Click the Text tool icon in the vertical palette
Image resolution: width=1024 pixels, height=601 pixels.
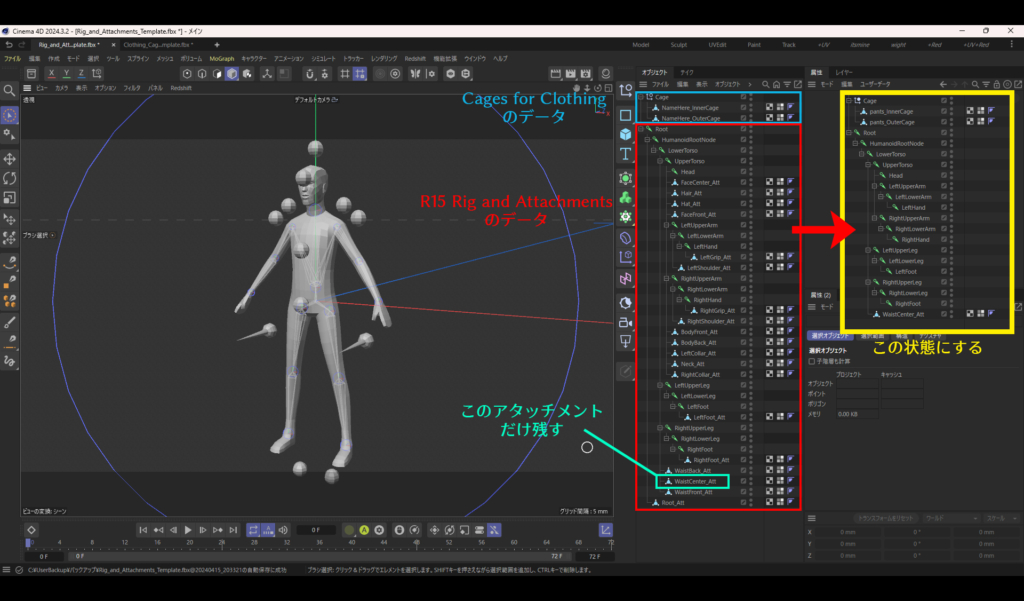coord(625,153)
